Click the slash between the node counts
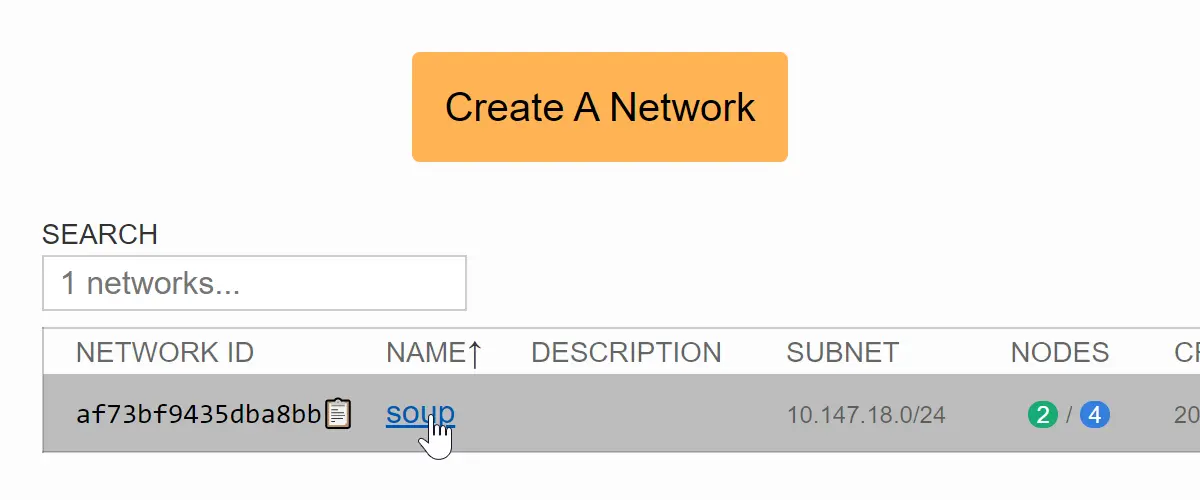Viewport: 1200px width, 500px height. 1068,414
